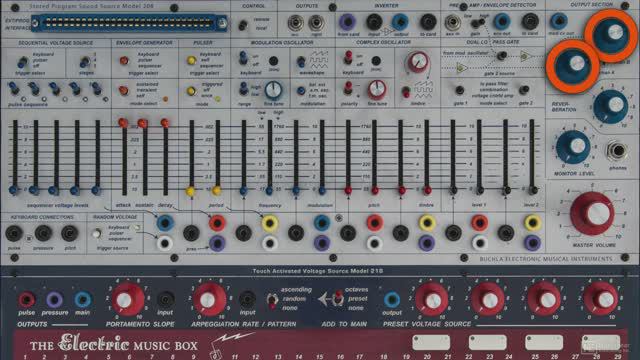Click the purple 'pres' banana jack
640x360 pixels.
(x=217, y=243)
